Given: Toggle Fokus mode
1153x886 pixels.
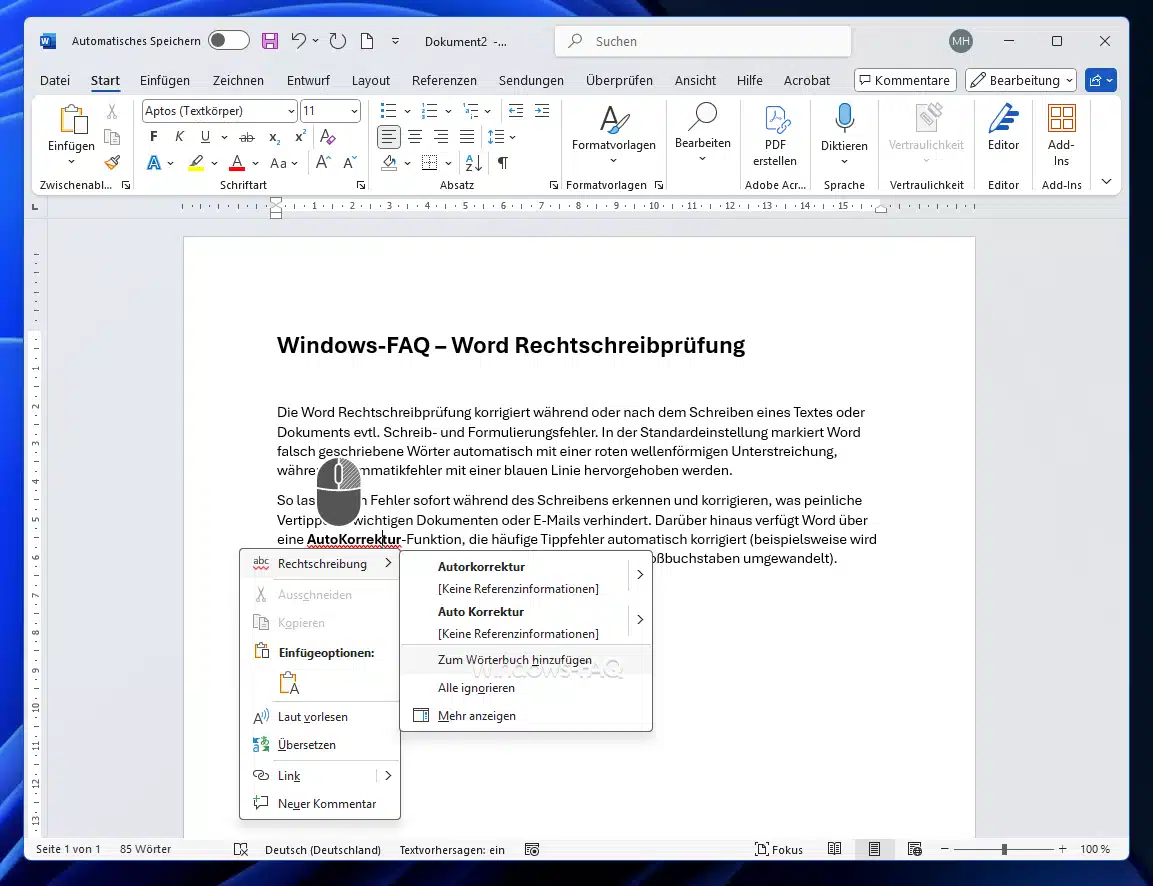Looking at the screenshot, I should pyautogui.click(x=779, y=849).
